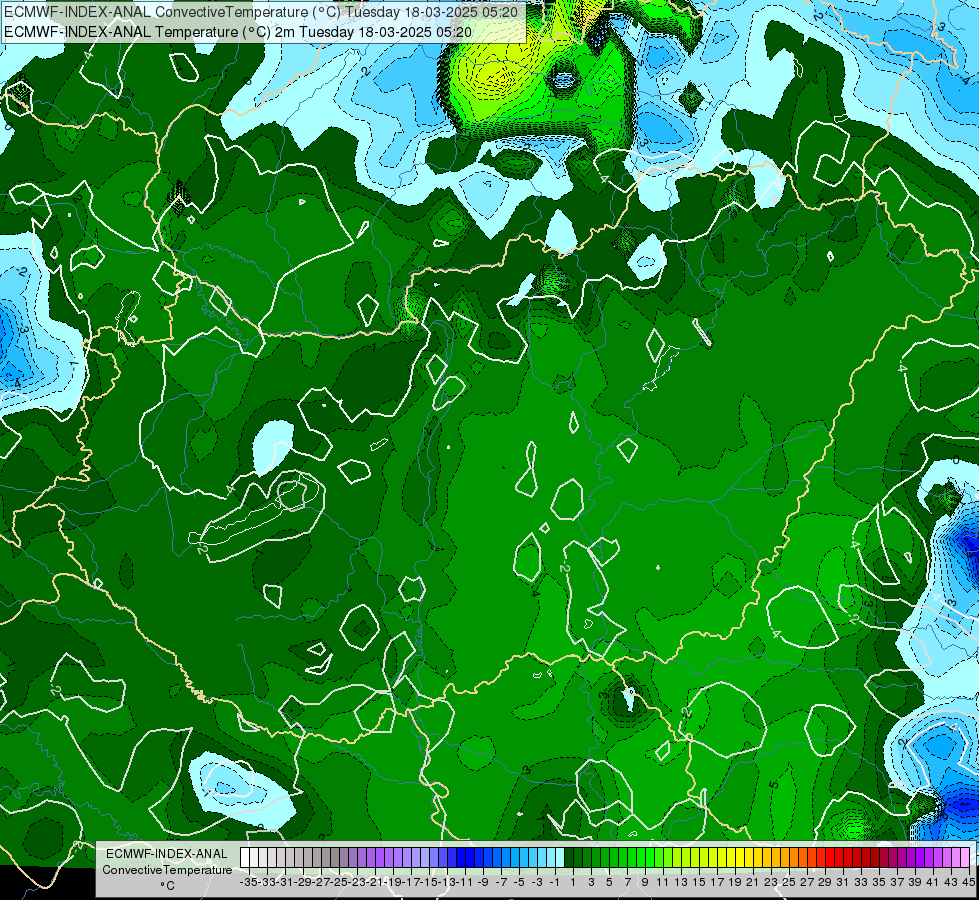The width and height of the screenshot is (979, 900).
Task: Click the white swatch above -35 in legend
Action: [x=245, y=858]
